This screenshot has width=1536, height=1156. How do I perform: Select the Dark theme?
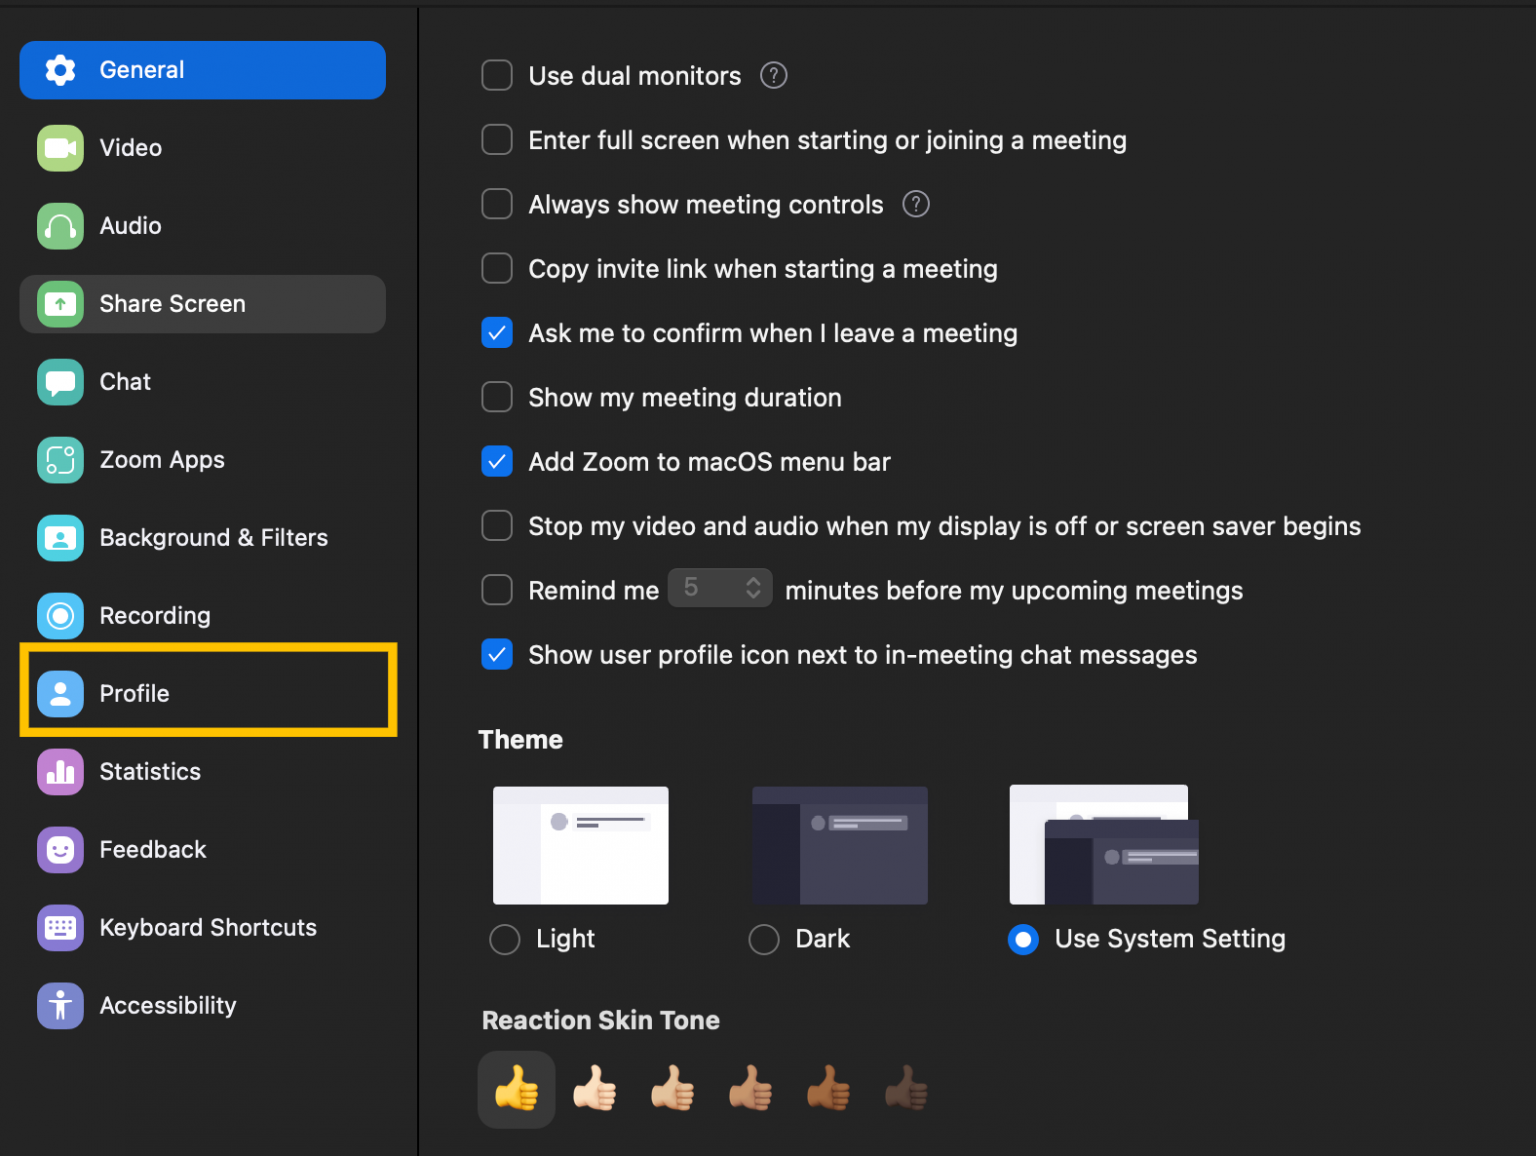pyautogui.click(x=764, y=939)
